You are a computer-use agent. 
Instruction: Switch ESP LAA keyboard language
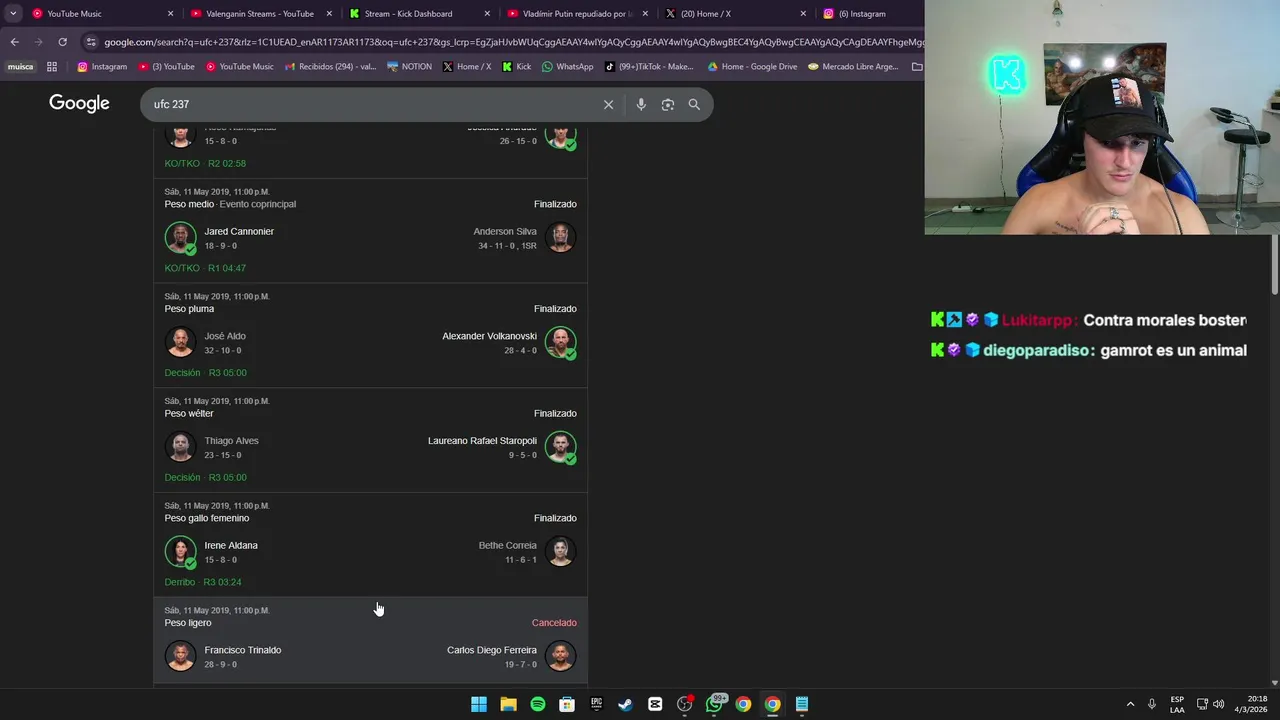click(1177, 704)
